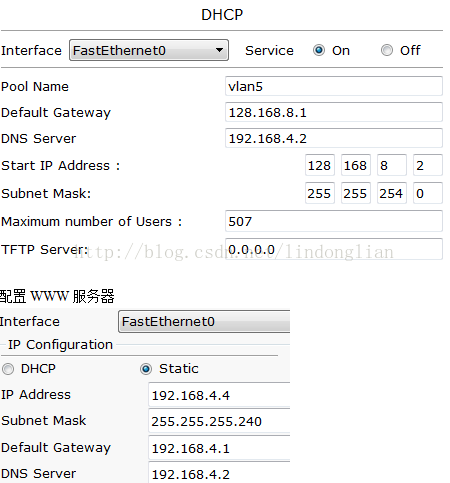Screen dimensions: 450x483
Task: Expand the WWW server Interface dropdown
Action: [x=204, y=322]
